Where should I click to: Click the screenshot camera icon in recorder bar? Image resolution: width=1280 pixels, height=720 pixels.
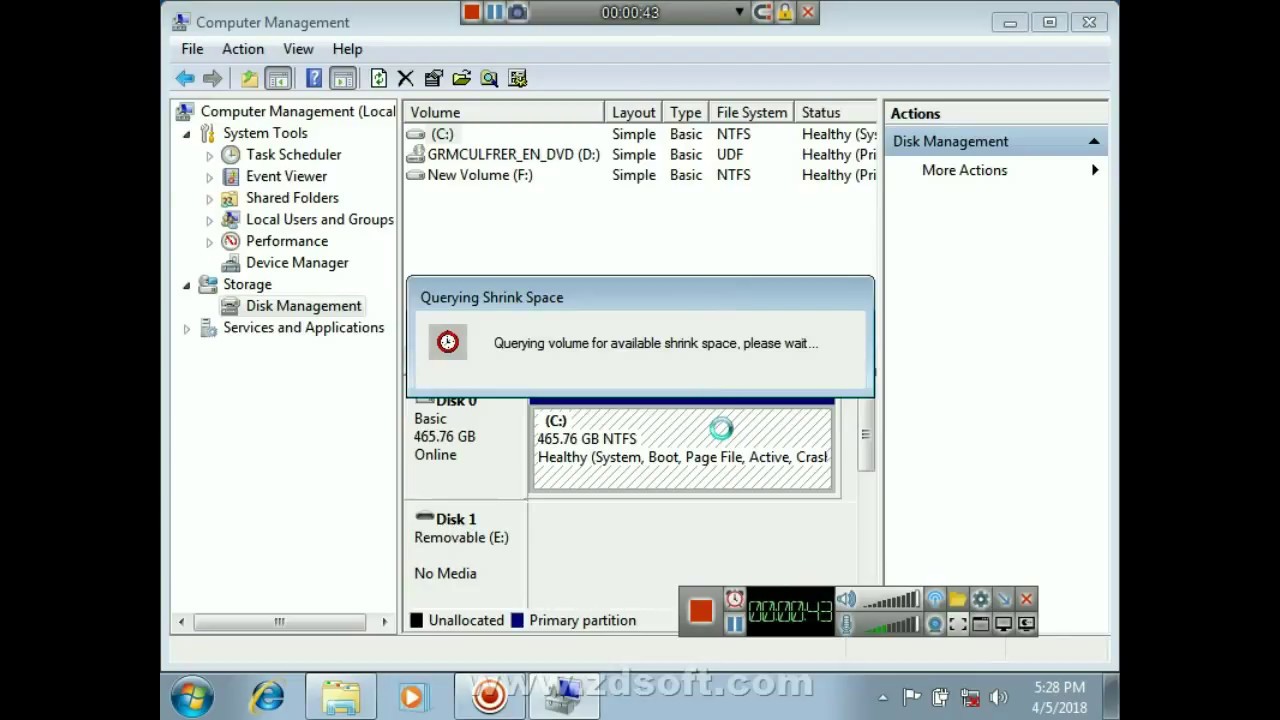(x=517, y=12)
